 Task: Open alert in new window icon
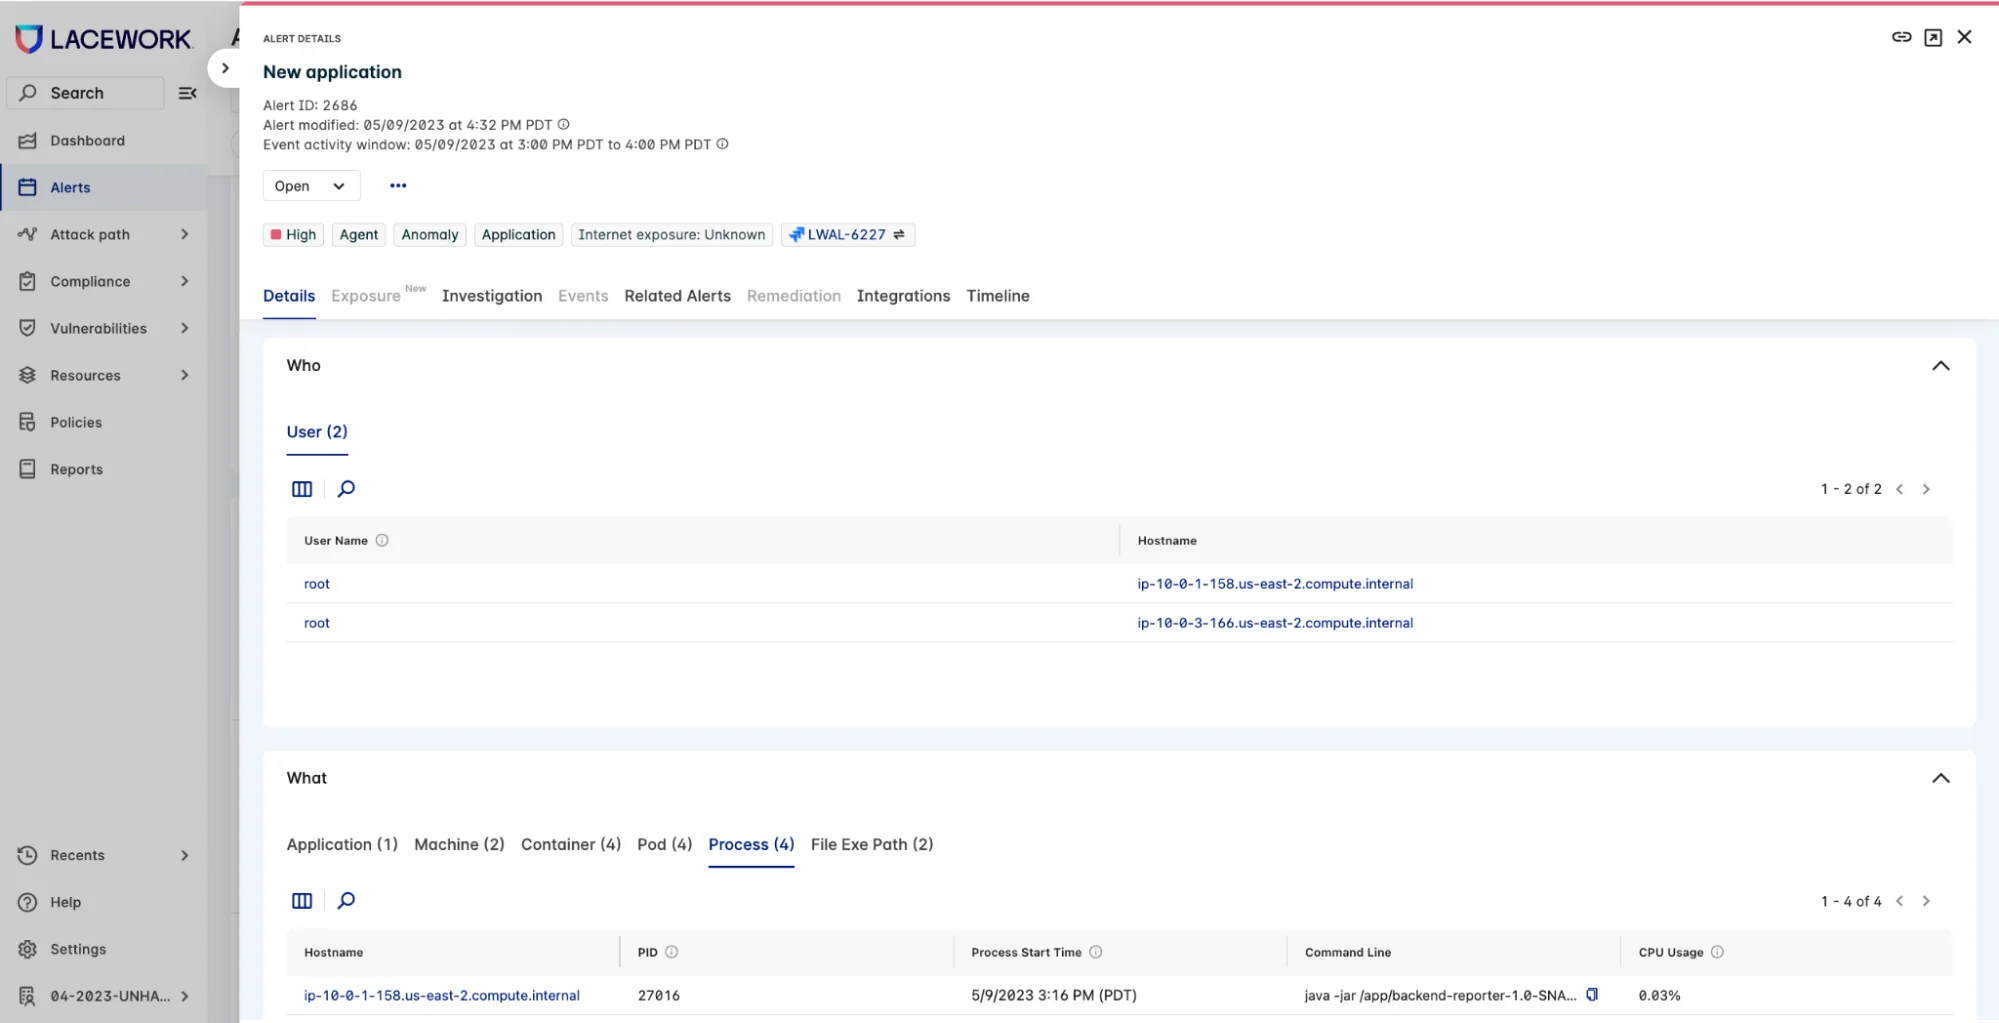point(1933,37)
